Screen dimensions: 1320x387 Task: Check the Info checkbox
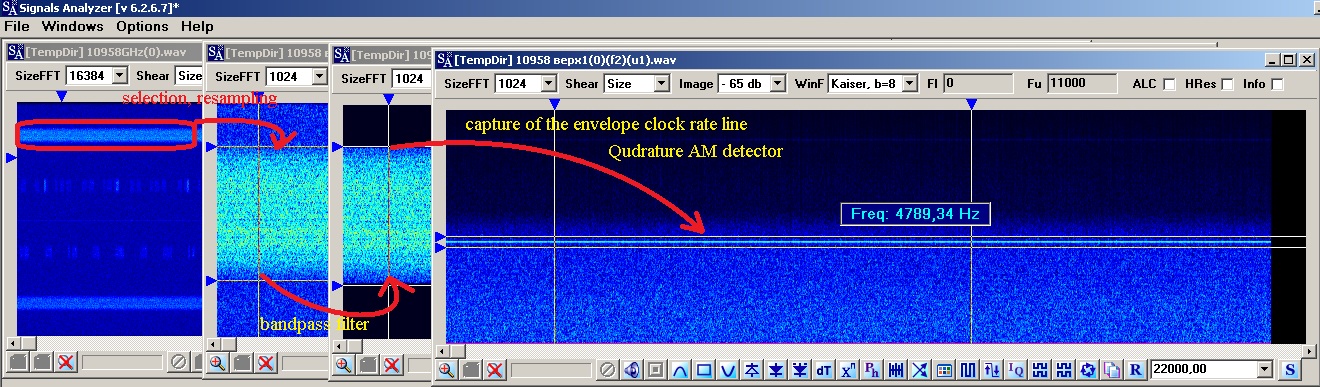tap(1277, 84)
